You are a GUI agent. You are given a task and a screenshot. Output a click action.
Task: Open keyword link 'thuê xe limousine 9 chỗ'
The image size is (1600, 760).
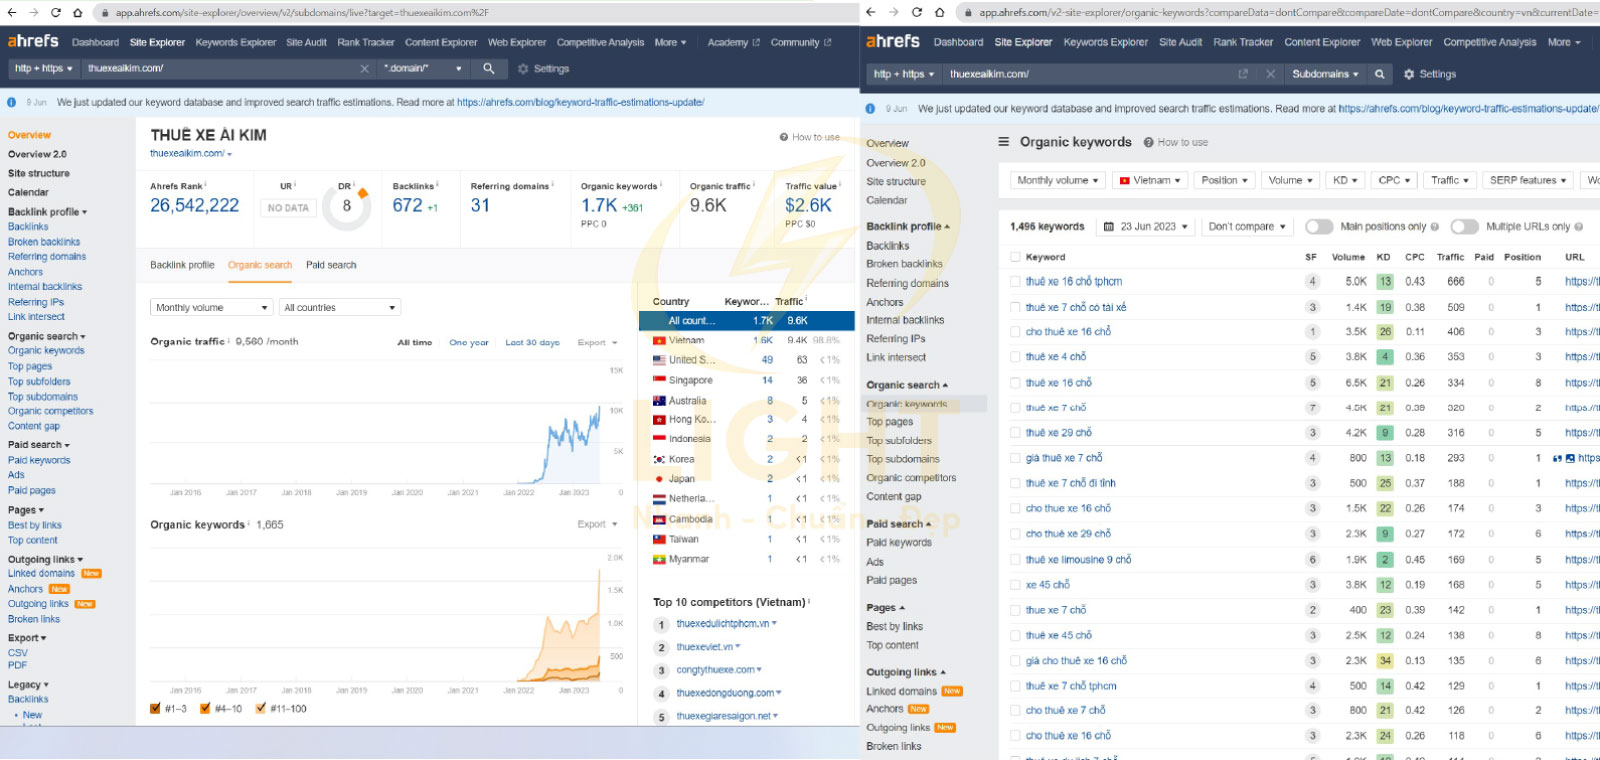(x=1078, y=560)
